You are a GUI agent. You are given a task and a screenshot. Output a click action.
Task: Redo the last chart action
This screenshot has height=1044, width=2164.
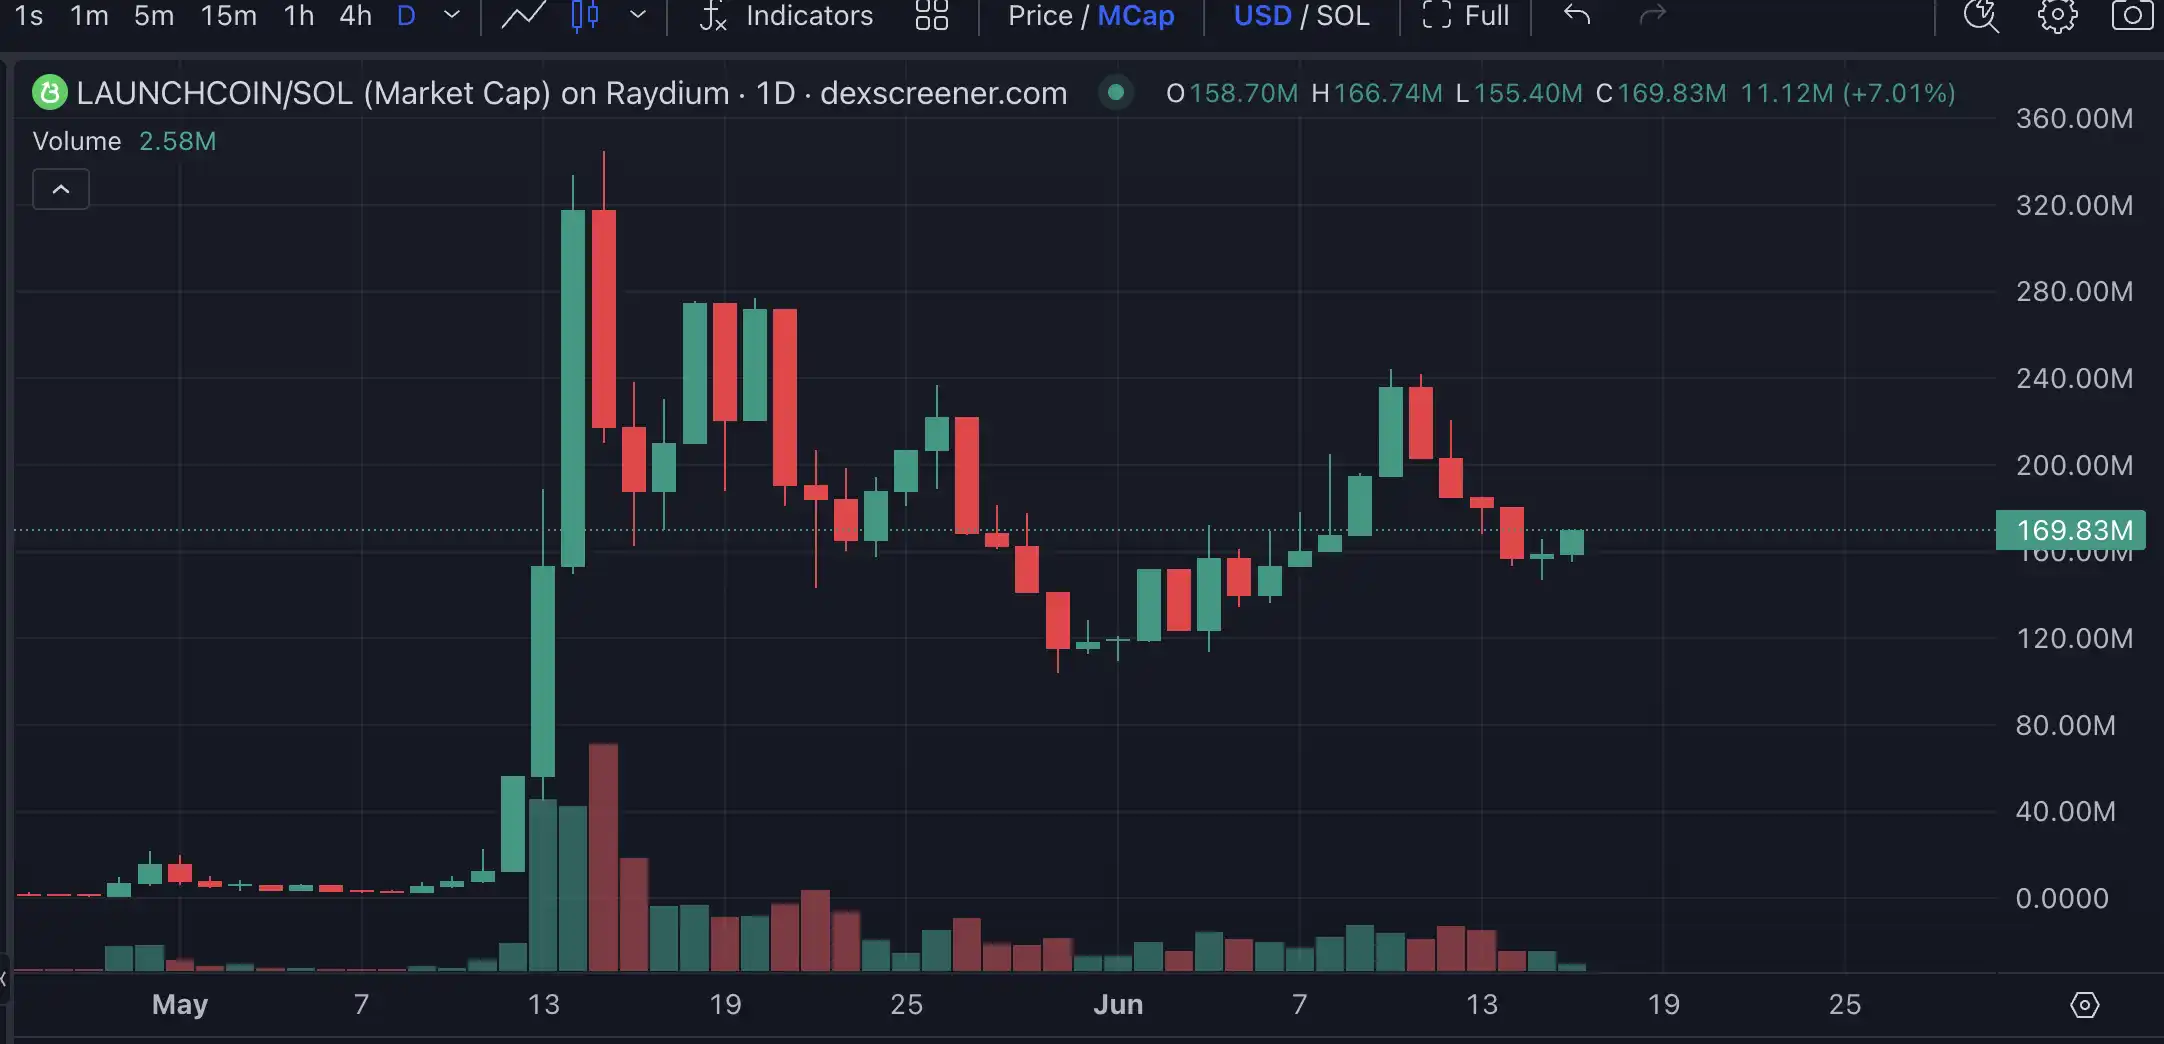(x=1652, y=16)
